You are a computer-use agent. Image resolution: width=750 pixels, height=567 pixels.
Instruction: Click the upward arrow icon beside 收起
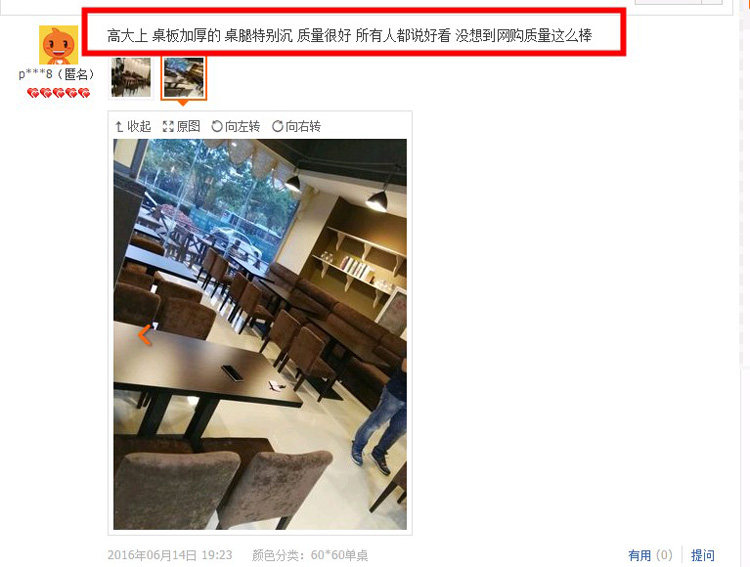point(120,126)
